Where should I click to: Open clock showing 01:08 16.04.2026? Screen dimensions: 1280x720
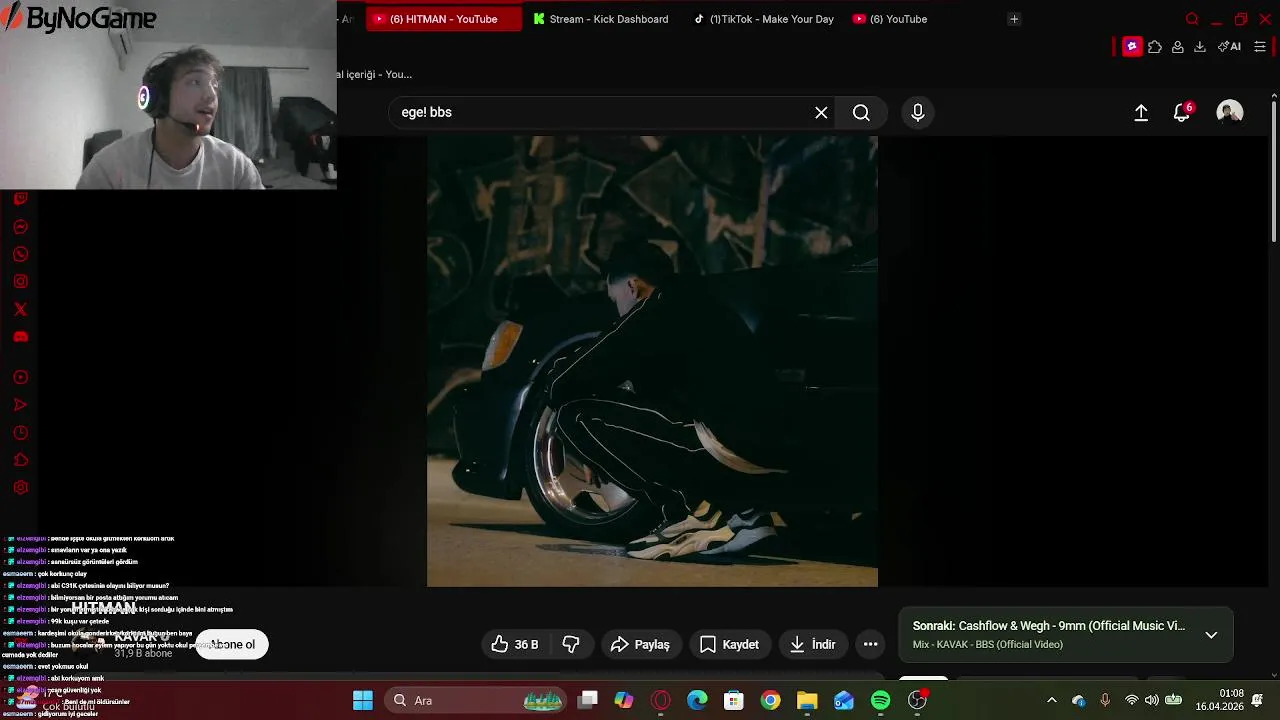(1220, 700)
